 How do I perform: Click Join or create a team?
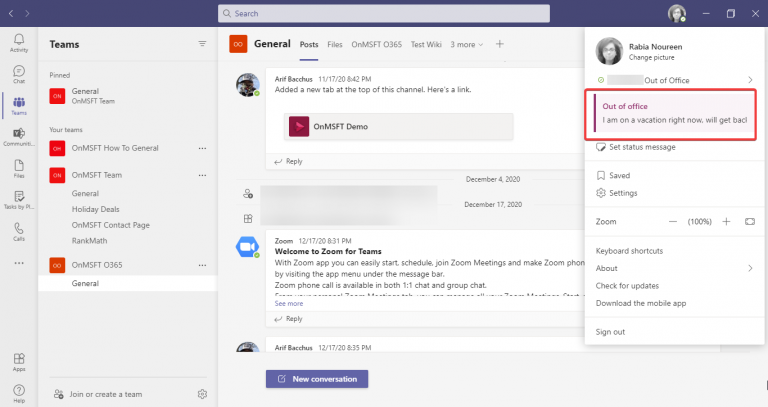[98, 394]
